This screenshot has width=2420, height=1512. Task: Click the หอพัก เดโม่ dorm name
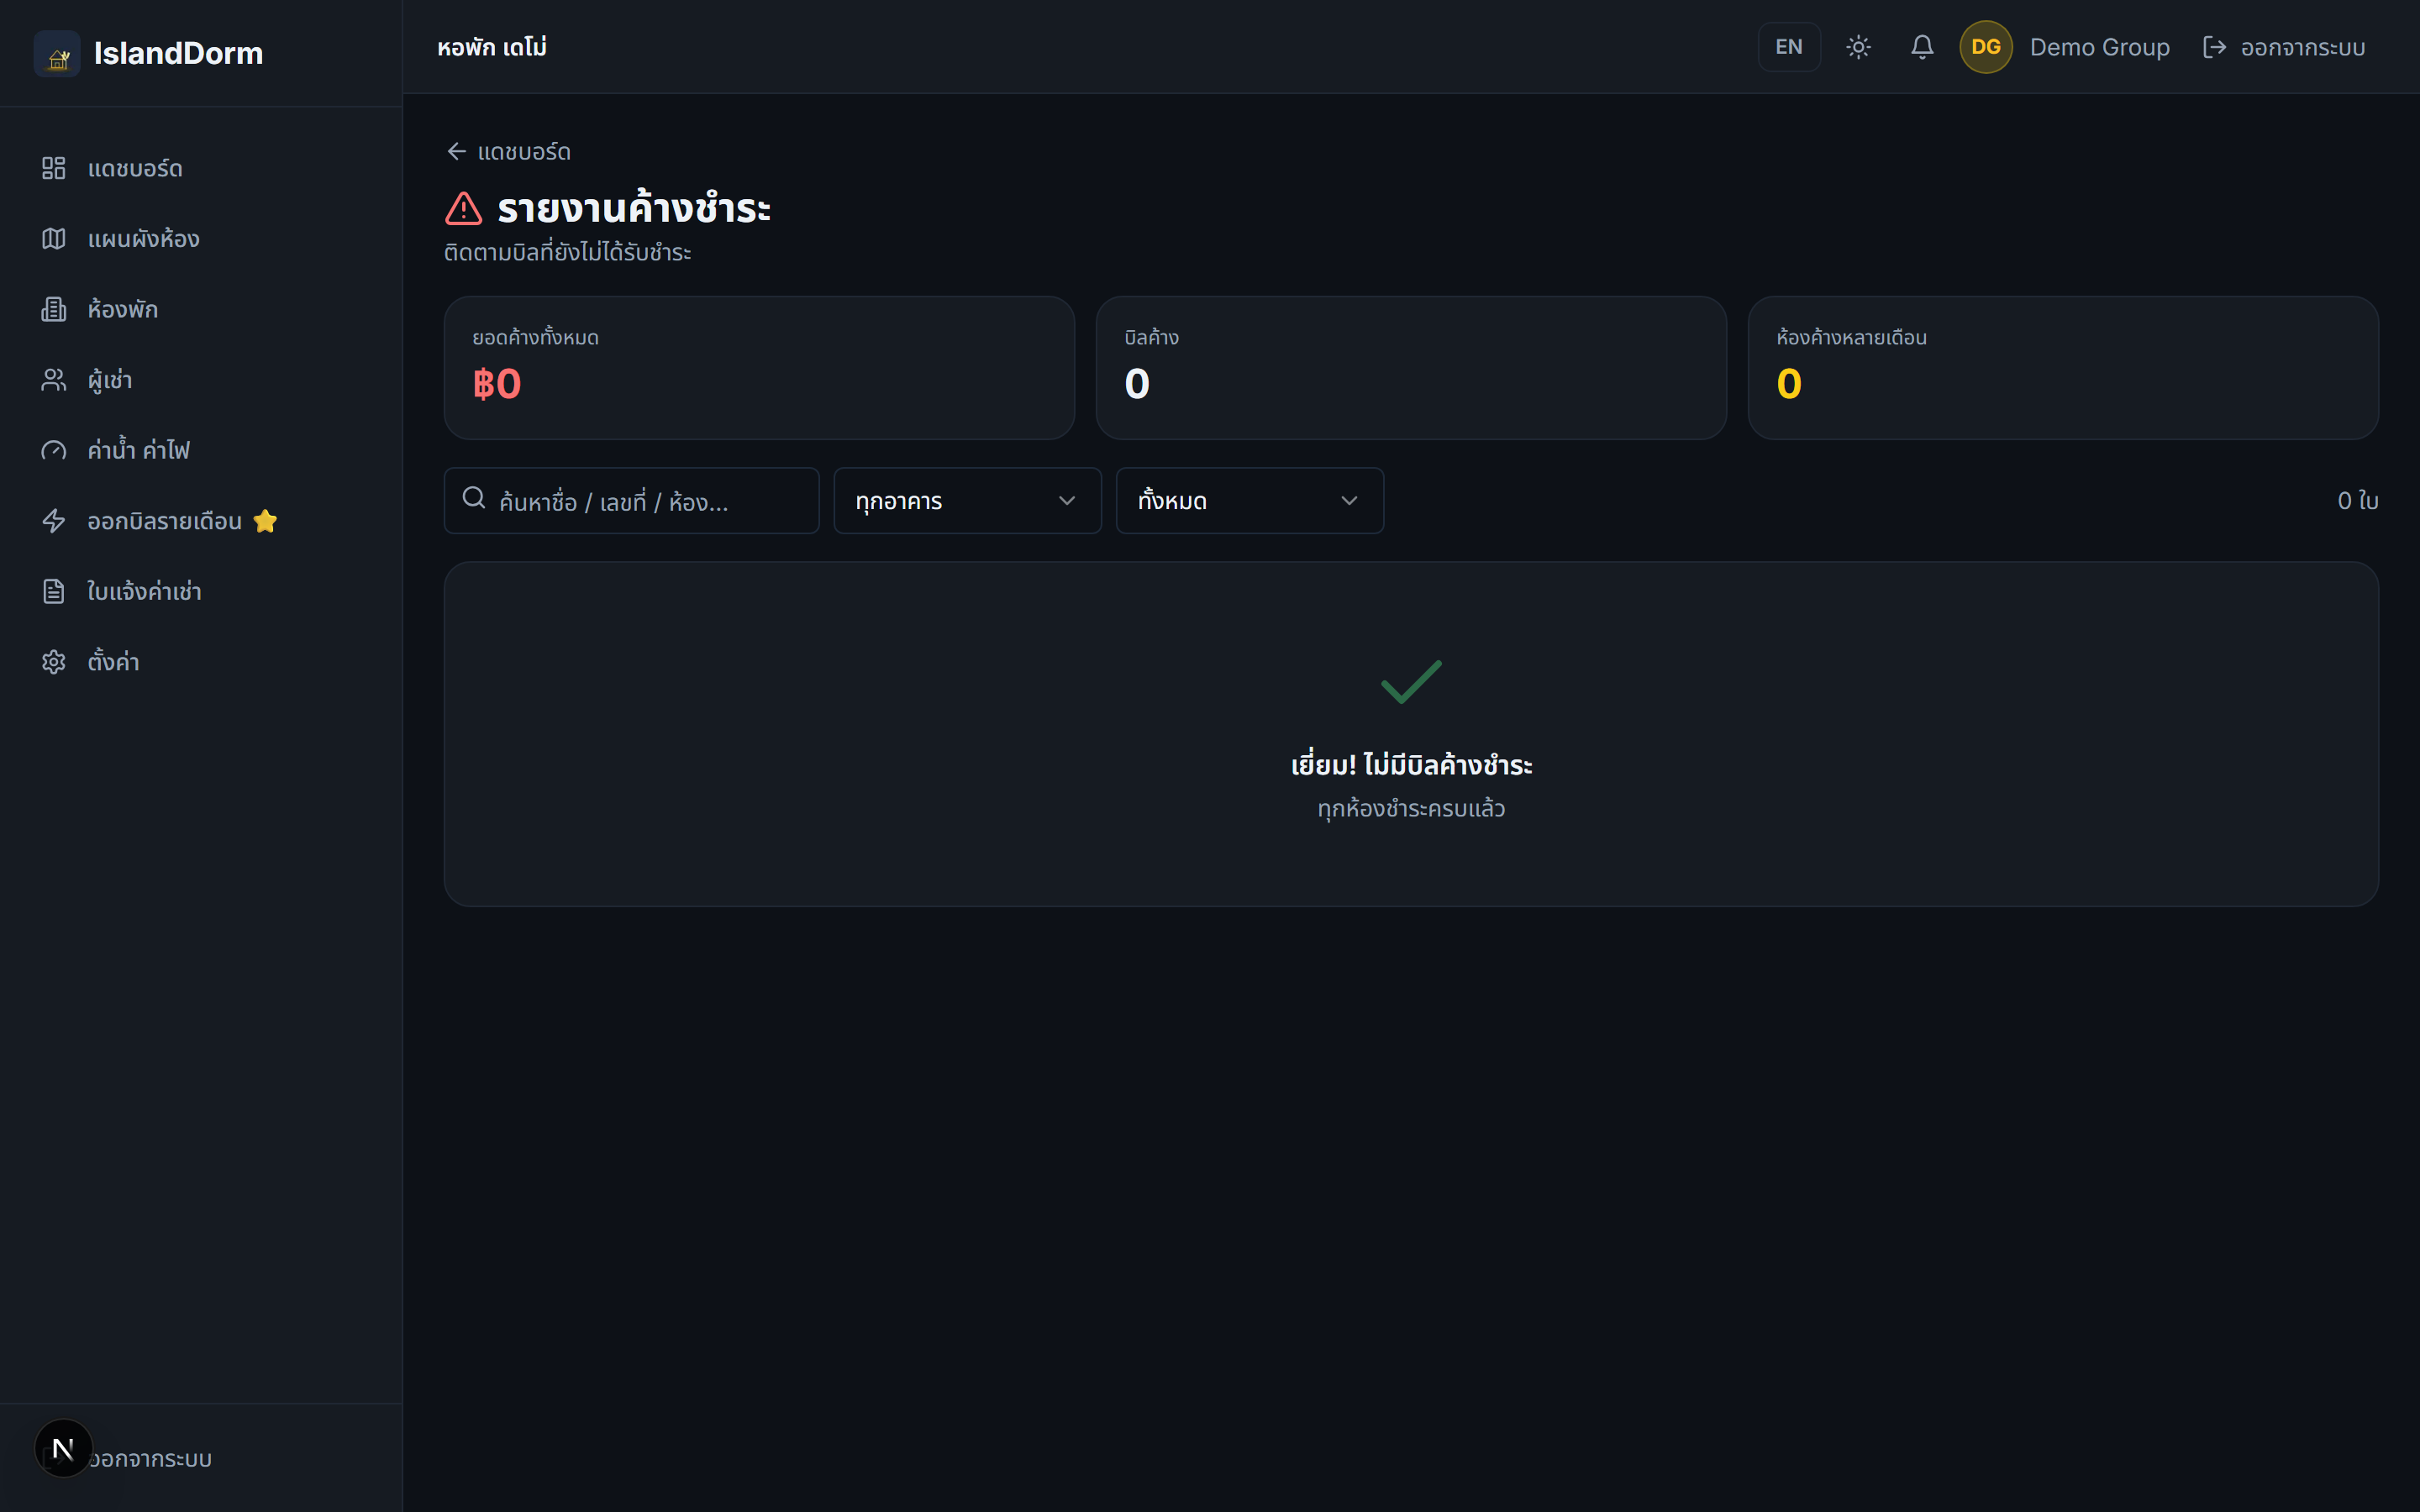(x=492, y=47)
